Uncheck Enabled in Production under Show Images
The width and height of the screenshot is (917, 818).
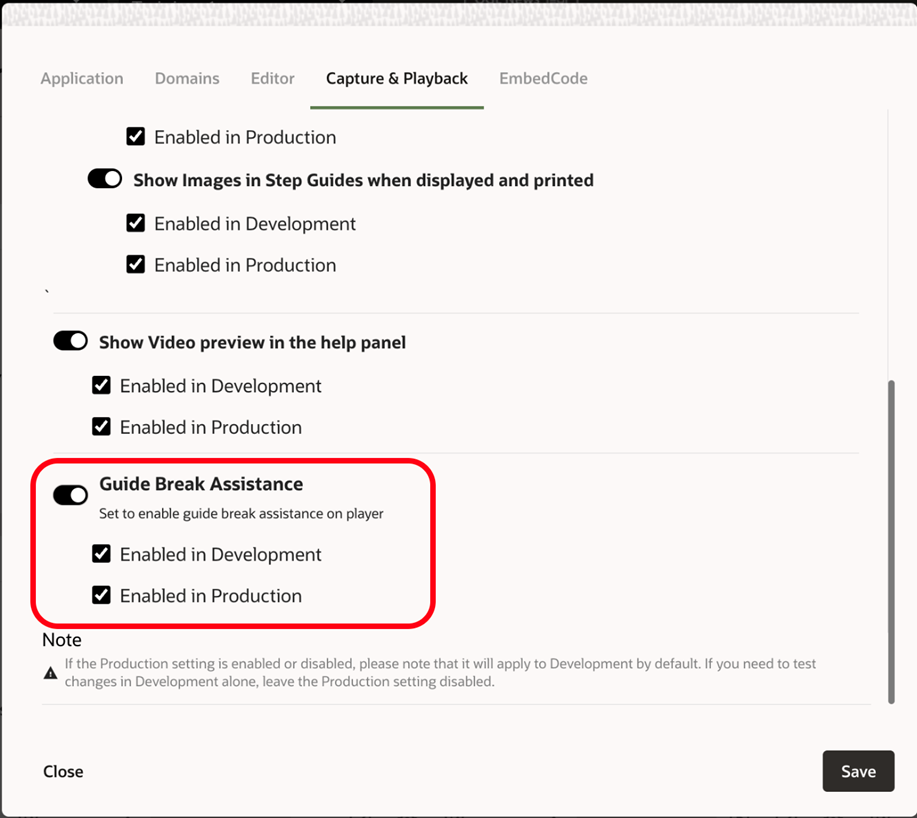point(136,264)
